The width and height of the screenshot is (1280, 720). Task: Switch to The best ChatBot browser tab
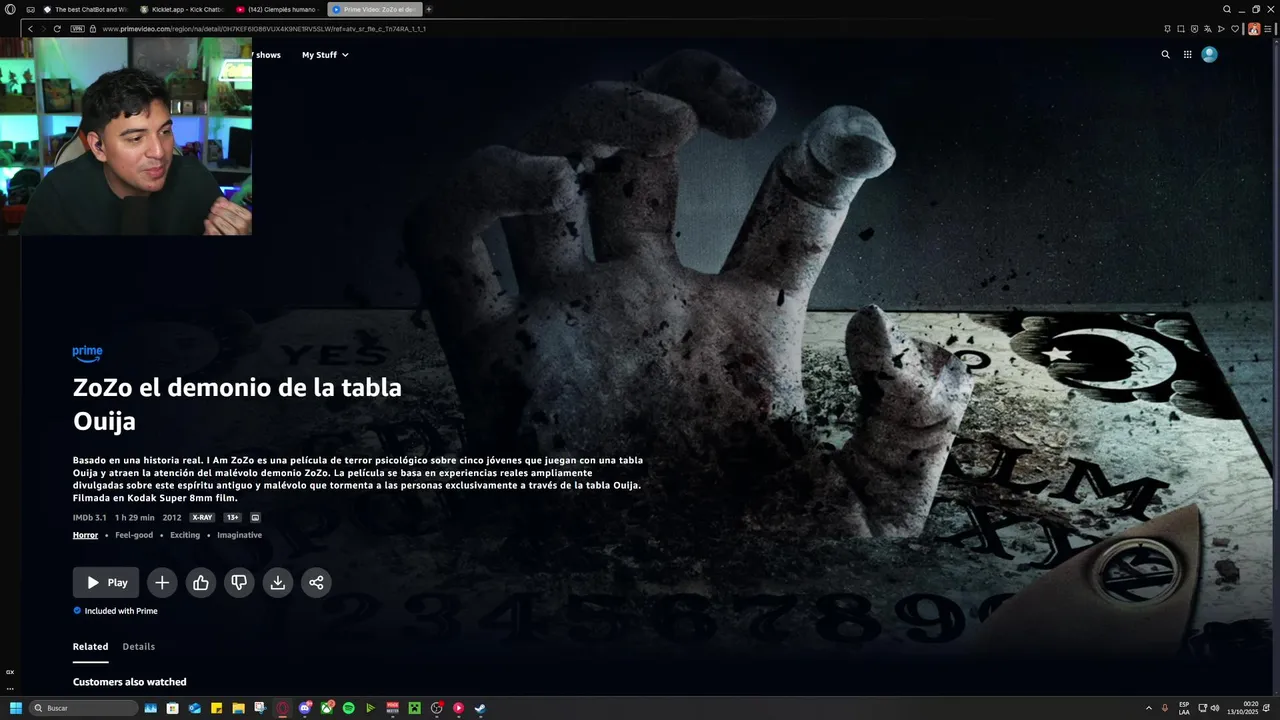tap(84, 9)
